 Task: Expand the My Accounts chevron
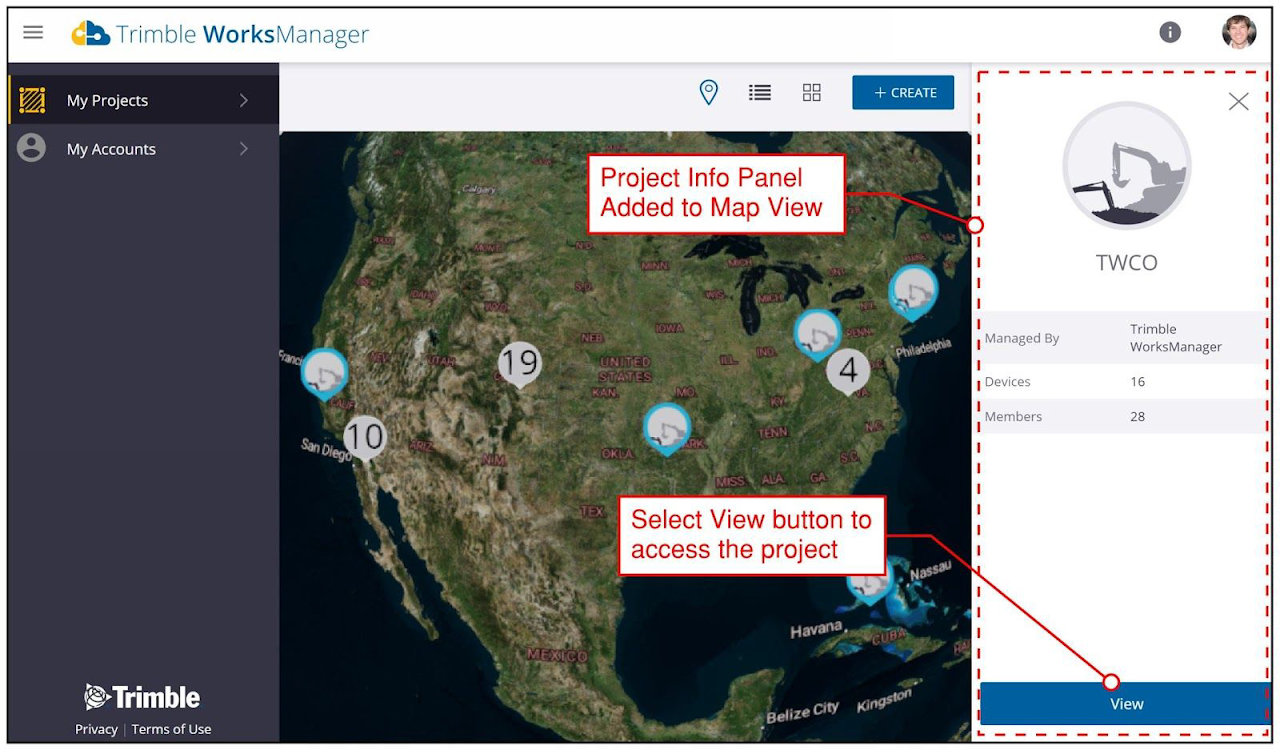(244, 149)
